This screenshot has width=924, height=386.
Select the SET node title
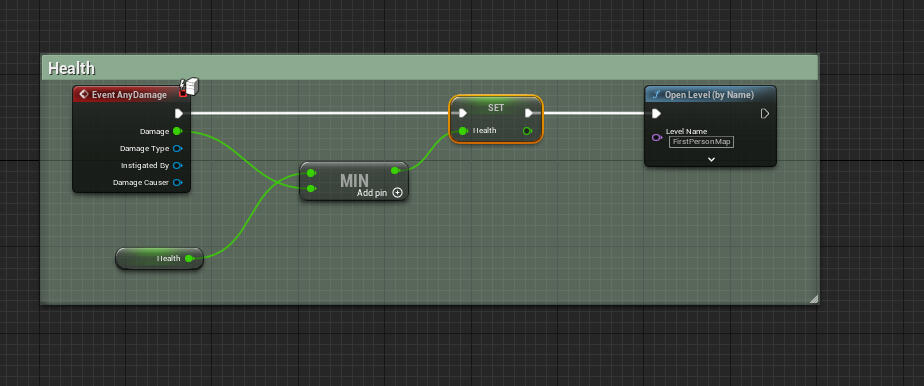click(x=496, y=108)
